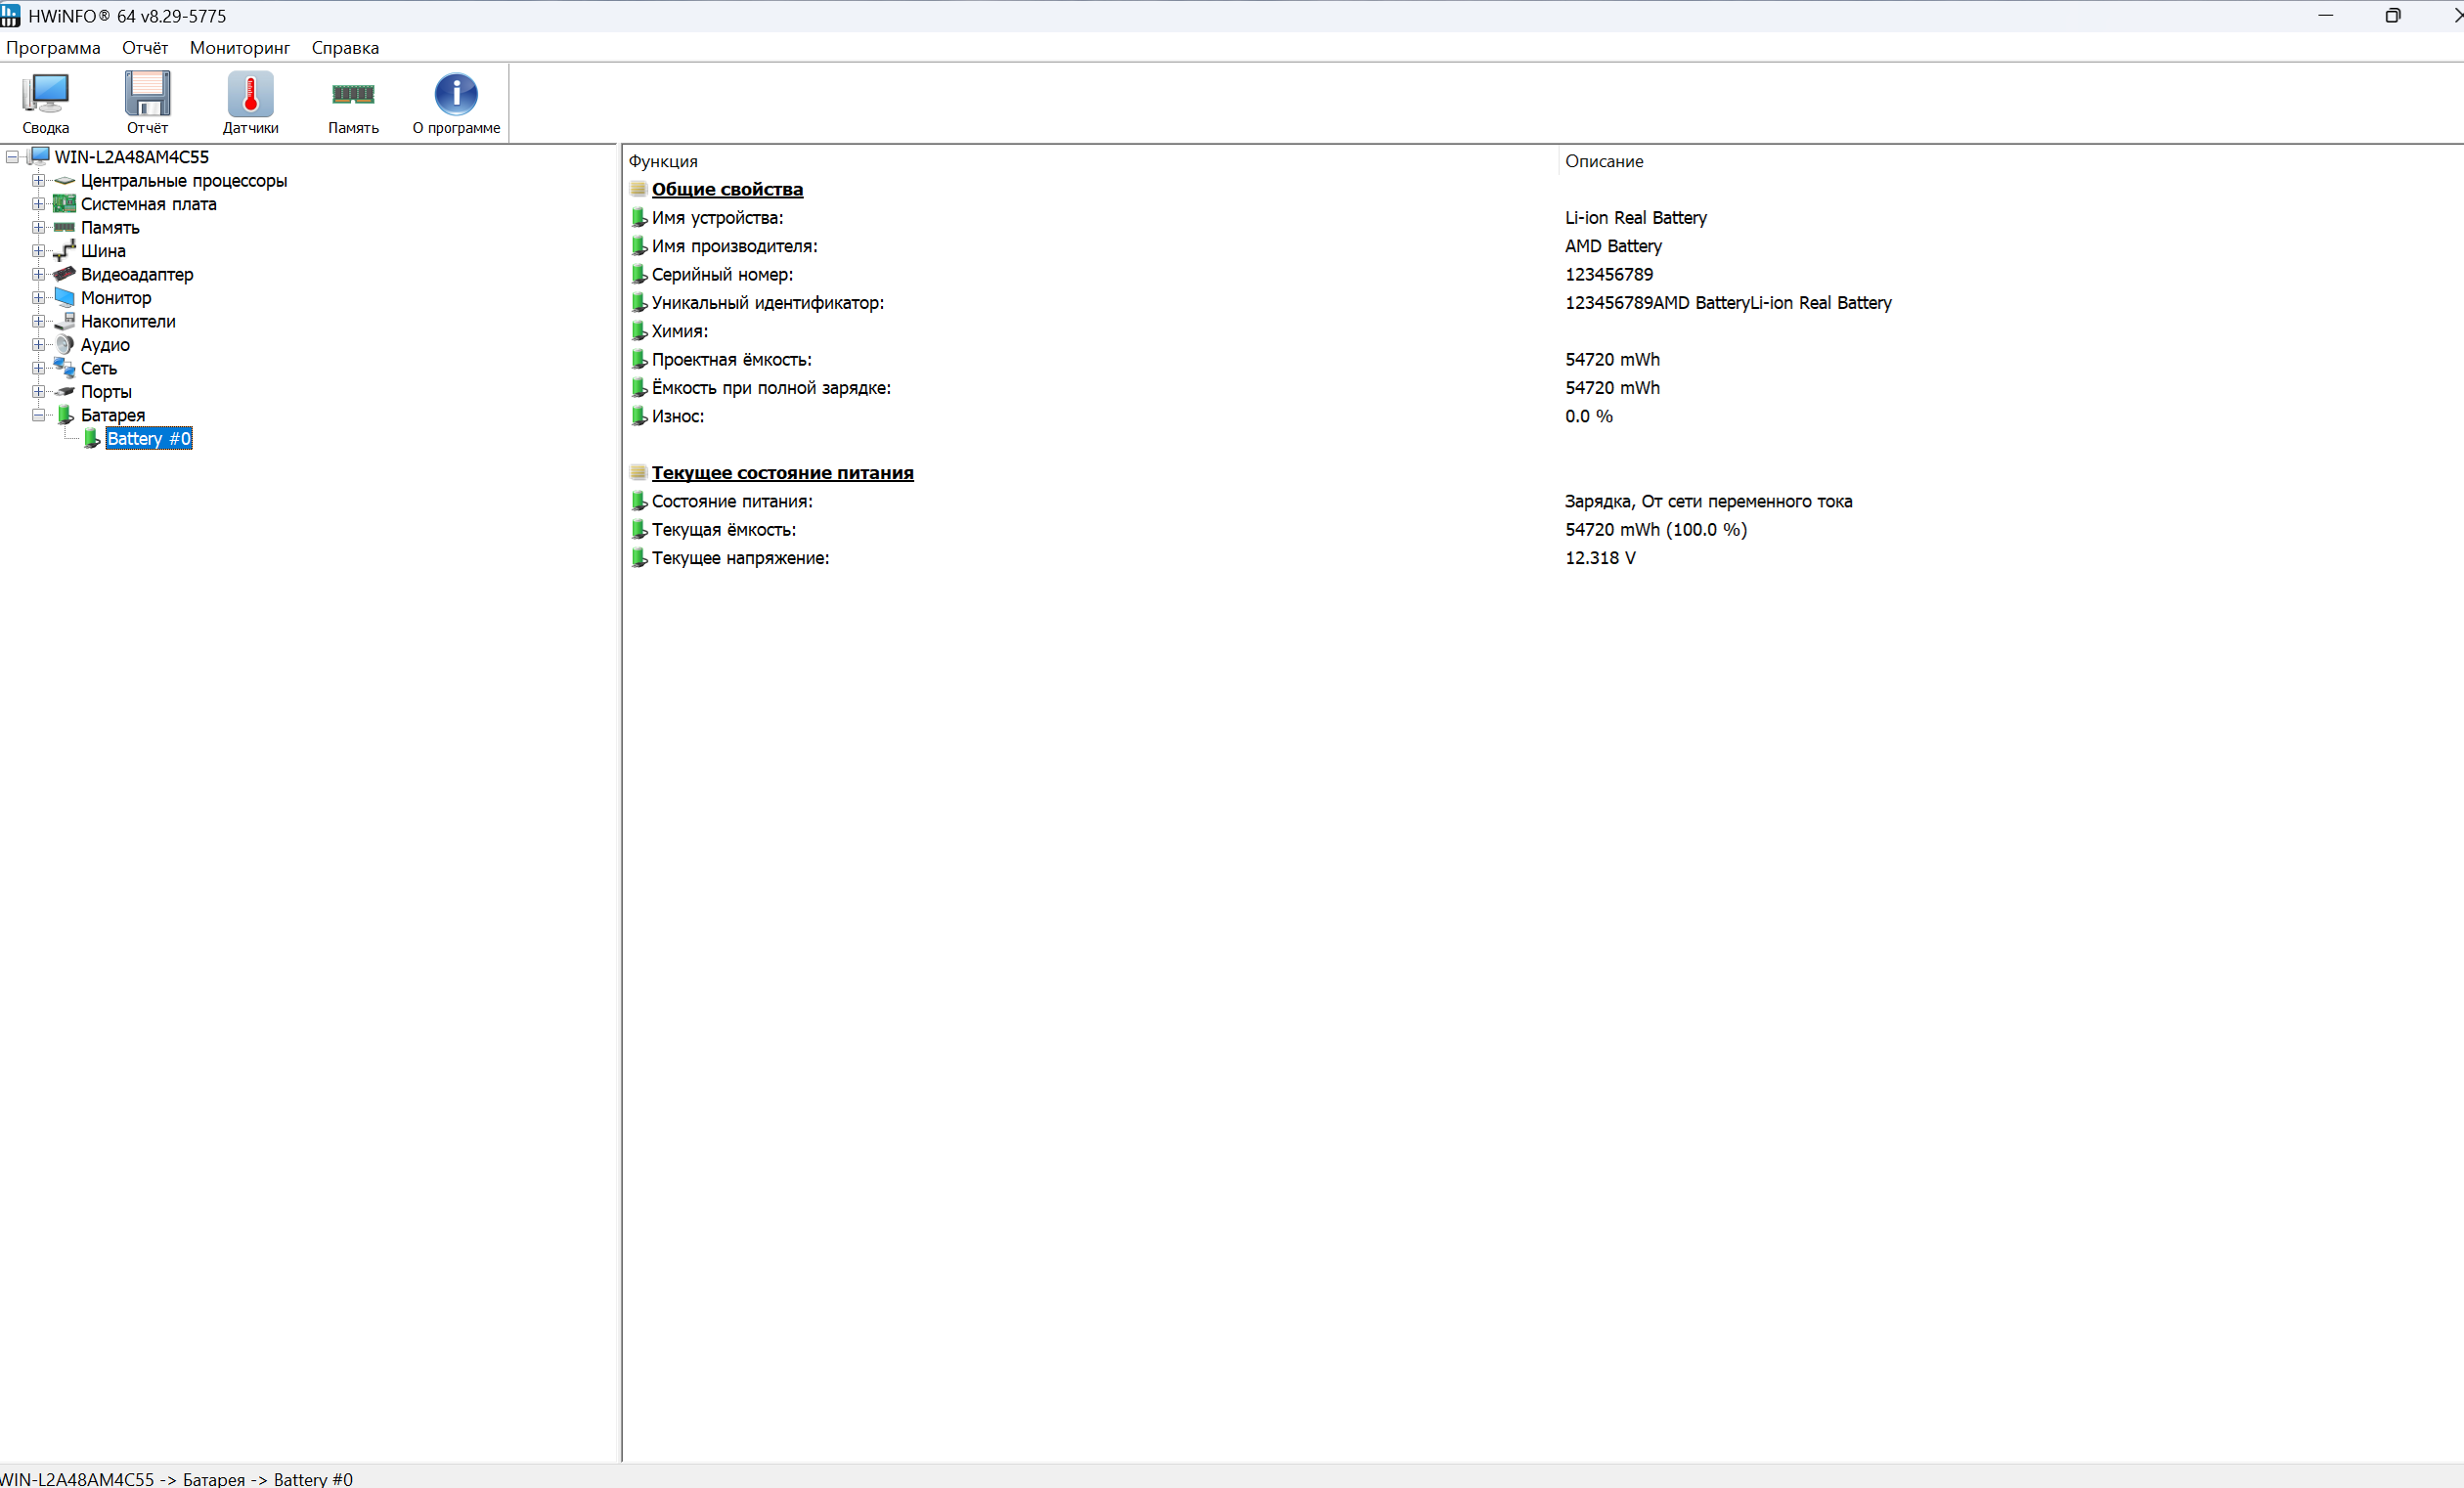The width and height of the screenshot is (2464, 1488).
Task: Open the Программа menu
Action: tap(53, 48)
